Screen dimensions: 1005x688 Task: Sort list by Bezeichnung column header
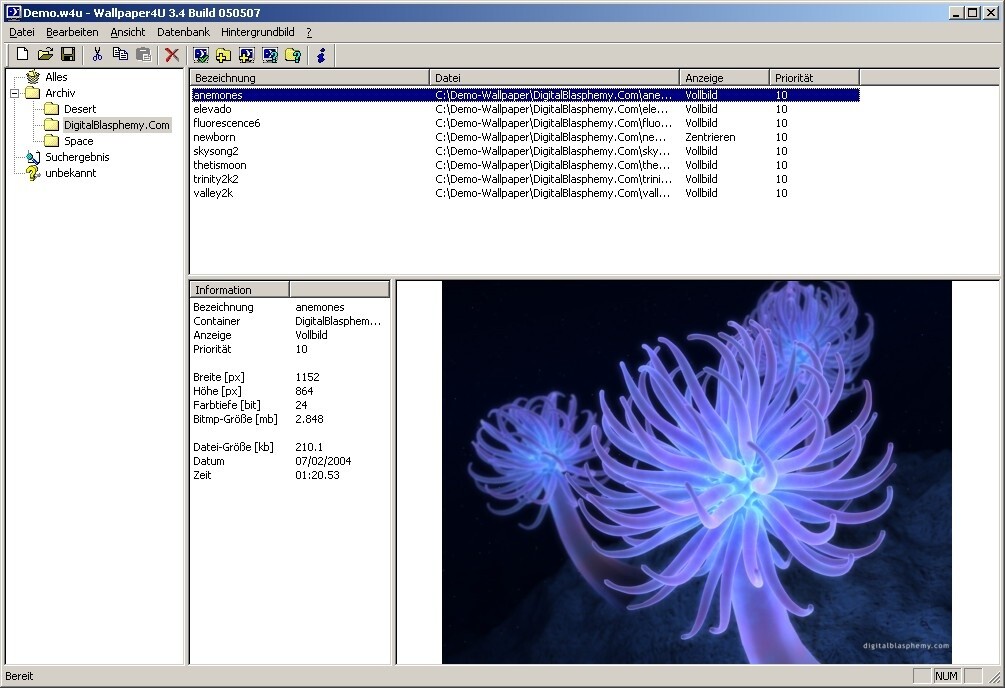click(310, 78)
